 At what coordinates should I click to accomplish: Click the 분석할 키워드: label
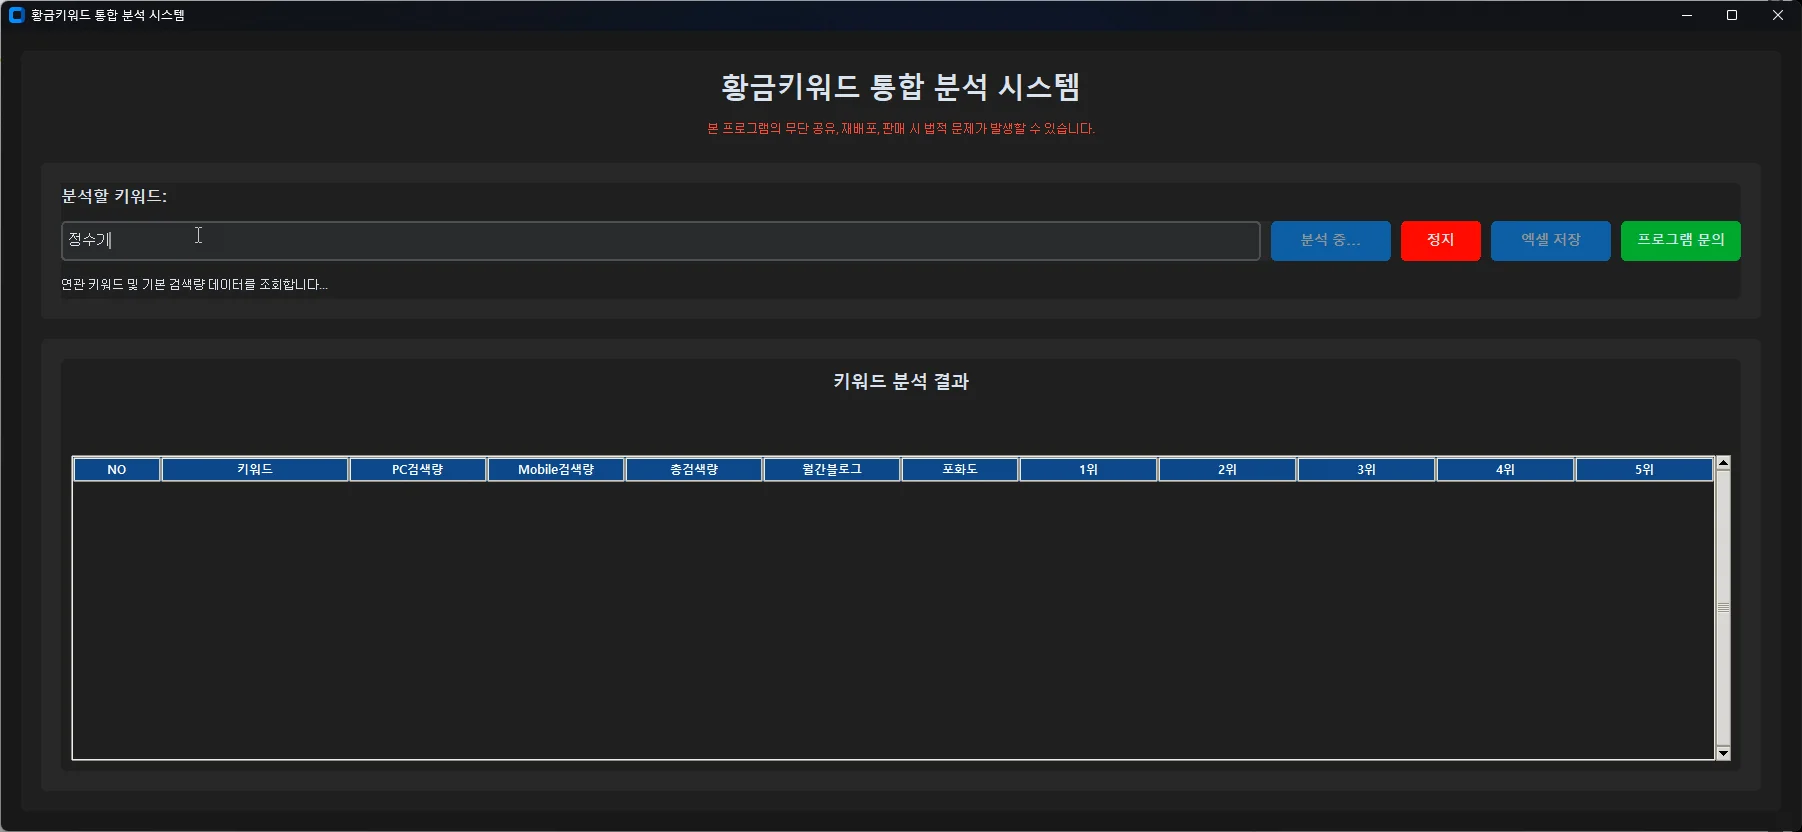[x=114, y=197]
